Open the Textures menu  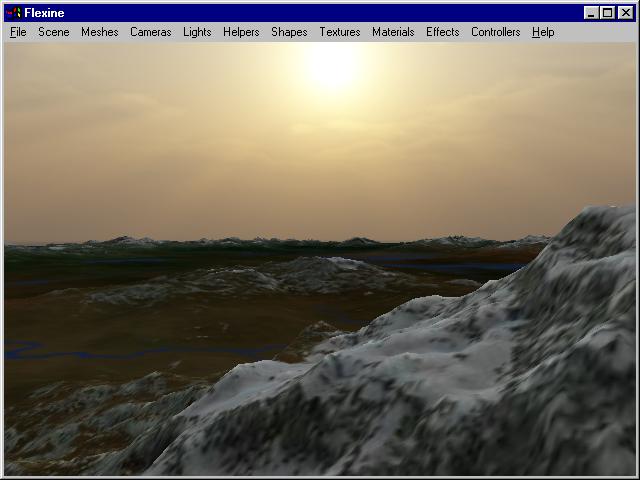340,32
